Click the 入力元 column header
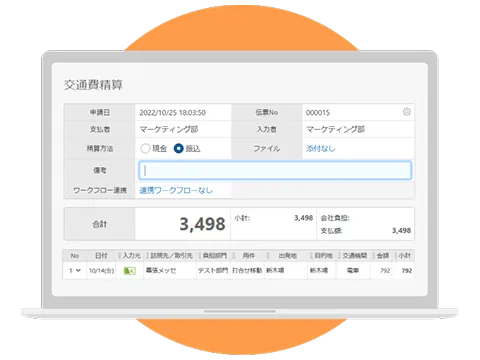 pos(131,256)
